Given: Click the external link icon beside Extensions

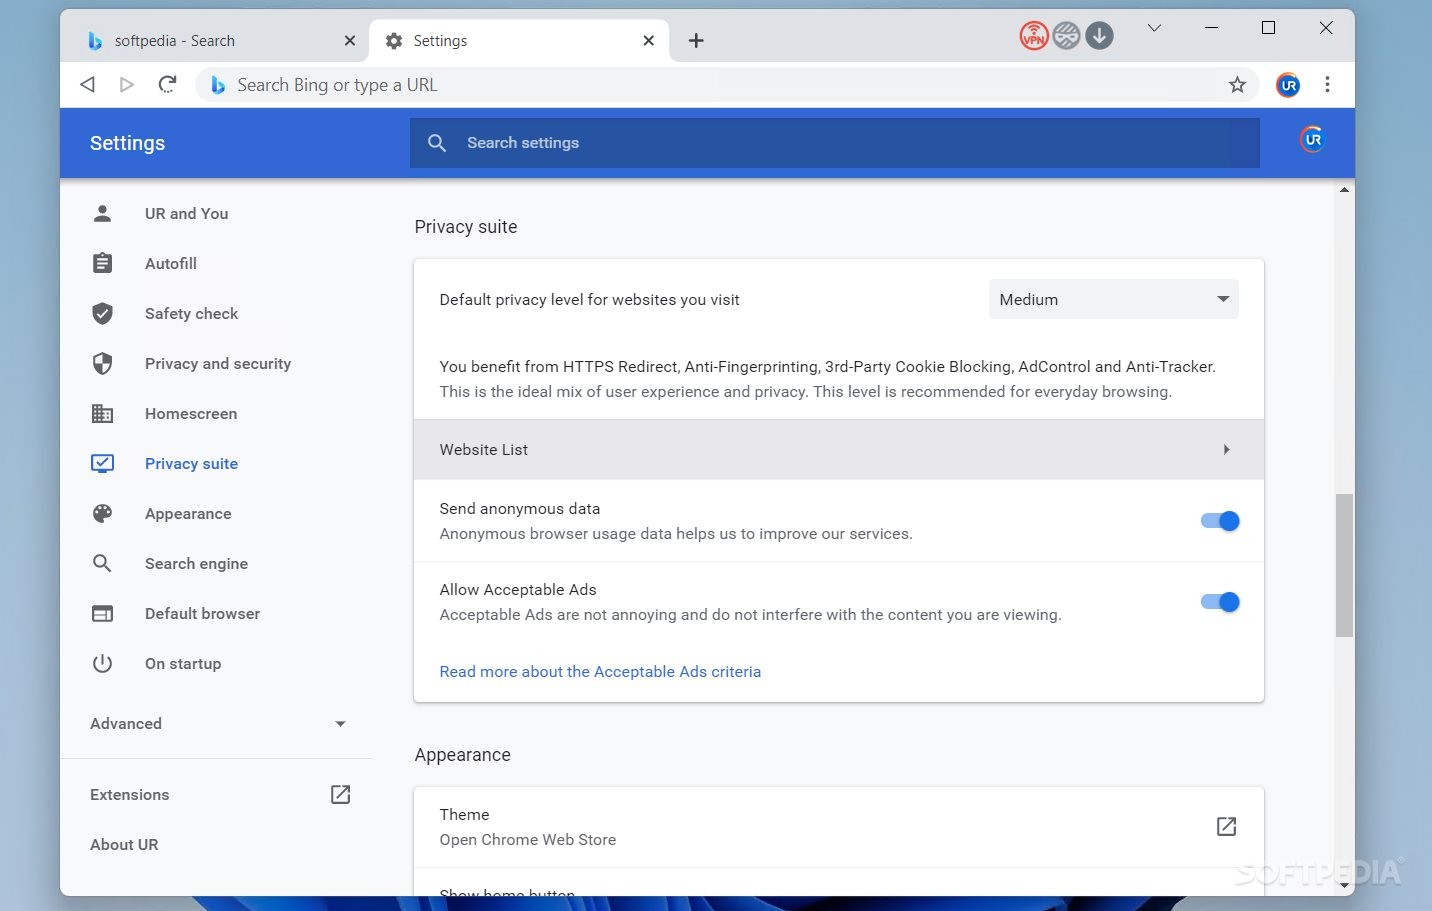Looking at the screenshot, I should [x=340, y=794].
